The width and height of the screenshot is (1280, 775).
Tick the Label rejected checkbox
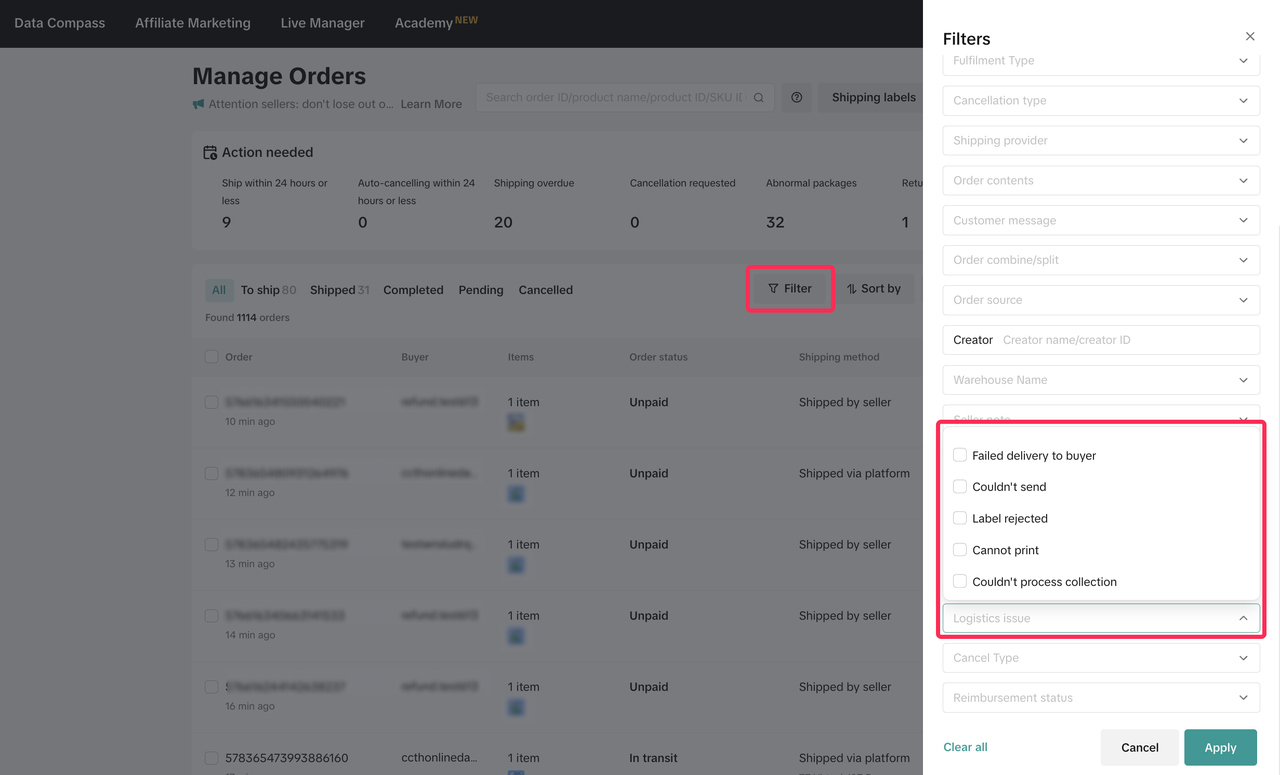click(x=960, y=518)
